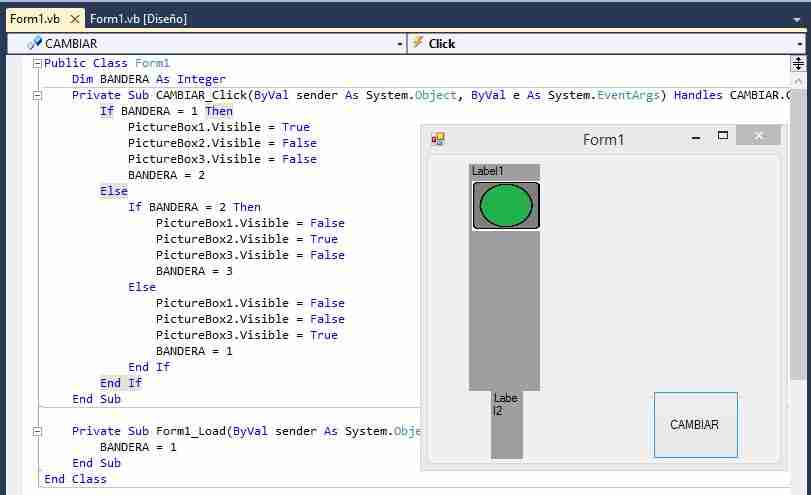The image size is (811, 495).
Task: Collapse the CAMBIAR_Click sub
Action: (x=37, y=95)
